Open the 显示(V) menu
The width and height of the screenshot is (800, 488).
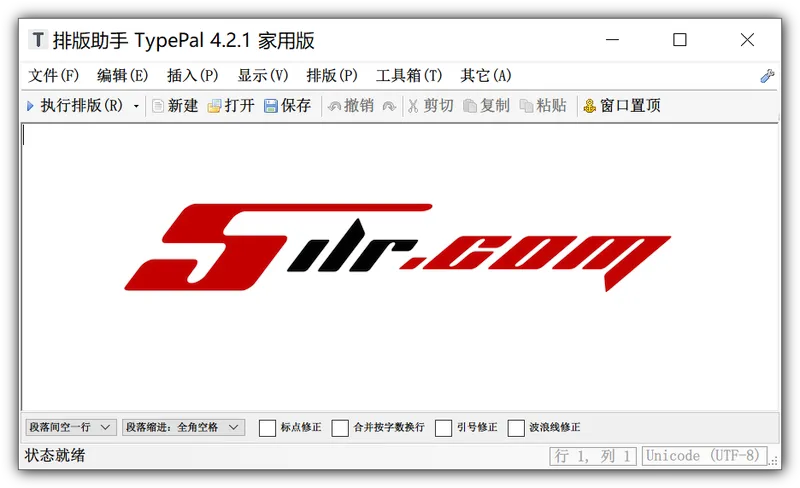(x=263, y=76)
